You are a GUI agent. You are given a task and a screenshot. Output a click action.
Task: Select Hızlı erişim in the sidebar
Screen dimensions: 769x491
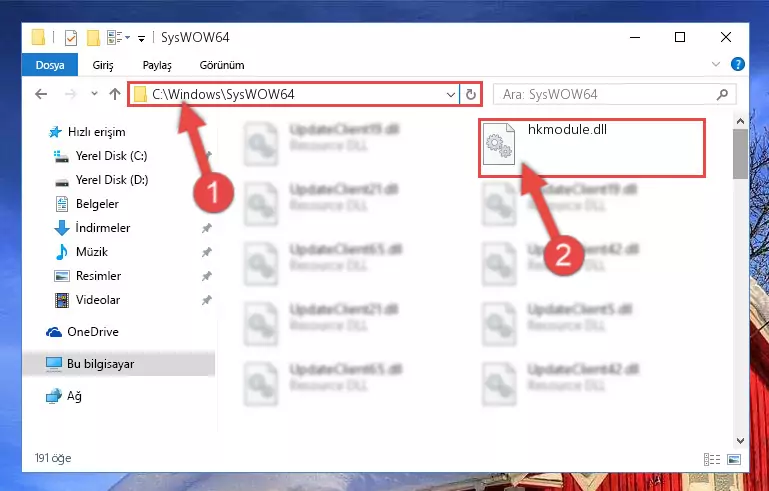click(x=96, y=132)
